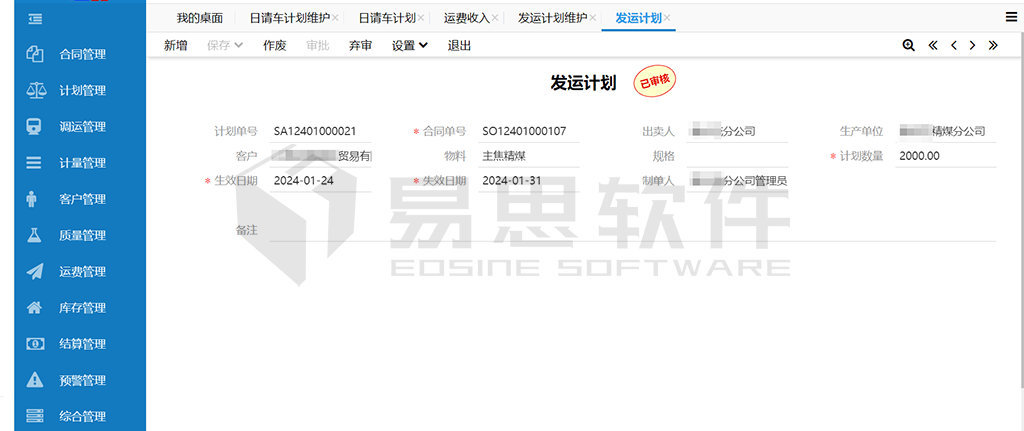Click the 计划管理 balance scale icon
The image size is (1024, 431).
(34, 90)
